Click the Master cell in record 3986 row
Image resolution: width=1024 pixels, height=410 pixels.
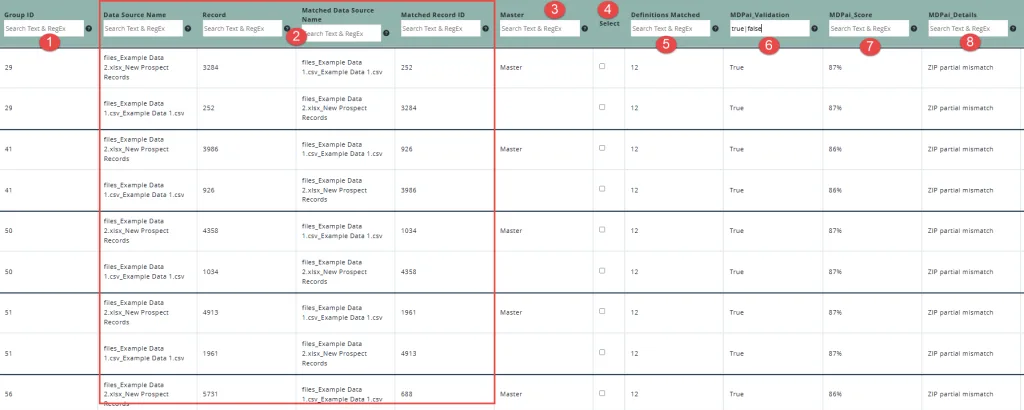click(x=511, y=149)
